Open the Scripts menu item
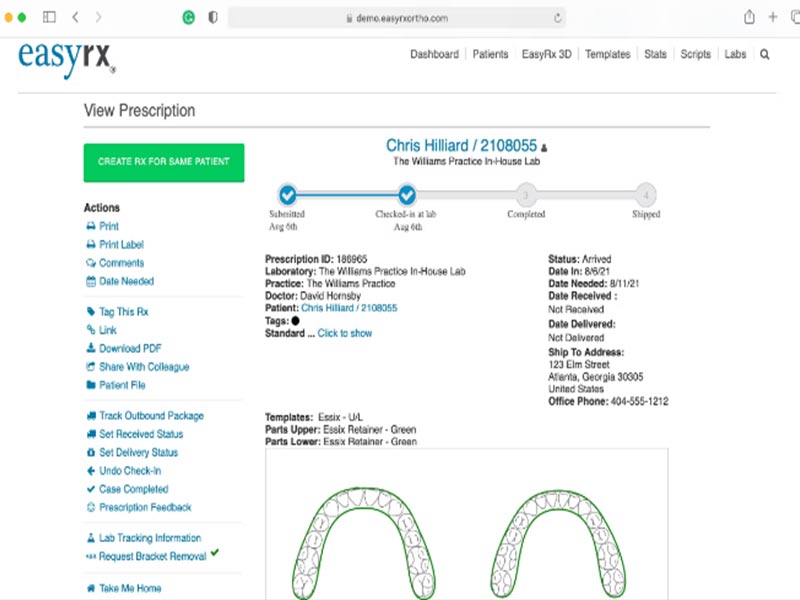 pos(695,54)
